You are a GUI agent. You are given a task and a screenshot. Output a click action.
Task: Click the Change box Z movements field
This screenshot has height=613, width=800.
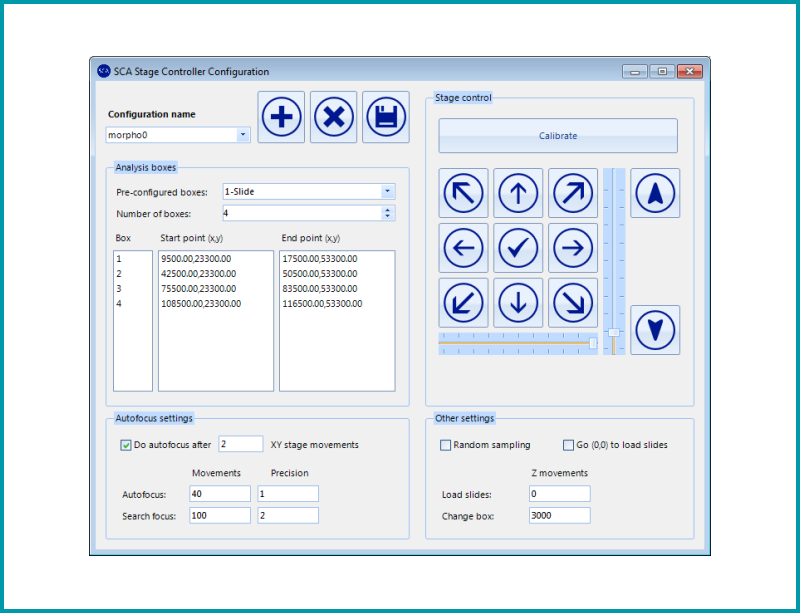[560, 515]
